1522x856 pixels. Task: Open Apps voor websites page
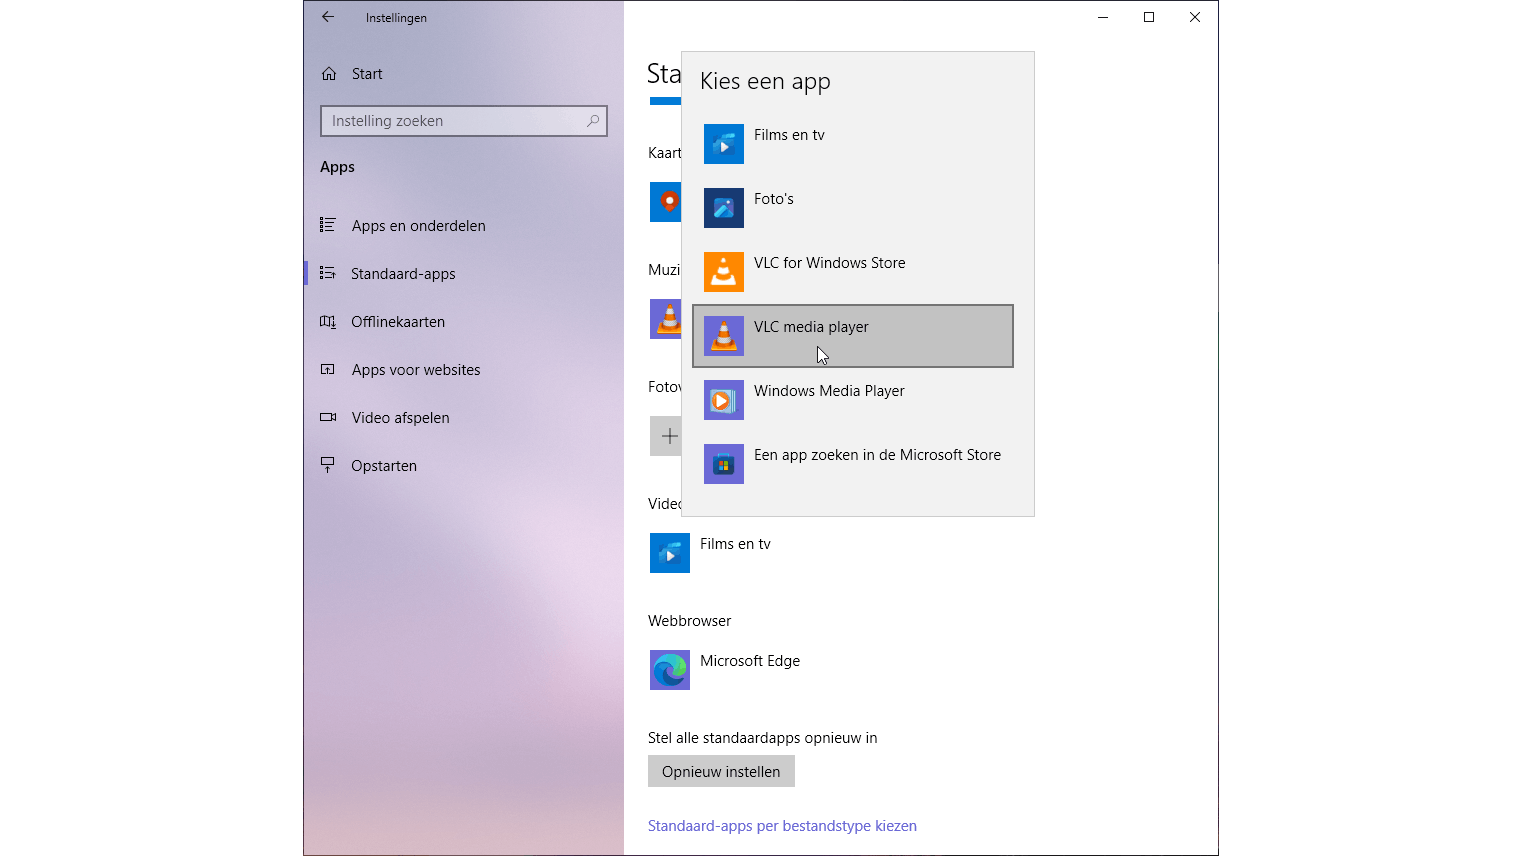(464, 370)
